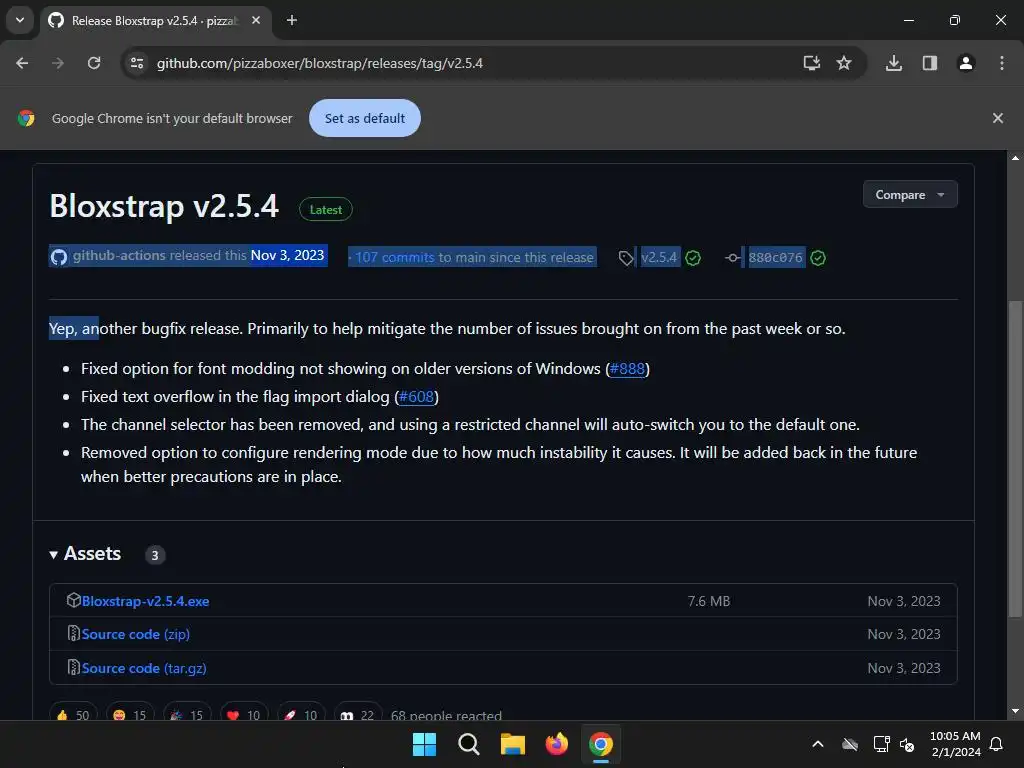Click the browser back arrow
This screenshot has height=768, width=1024.
tap(22, 63)
